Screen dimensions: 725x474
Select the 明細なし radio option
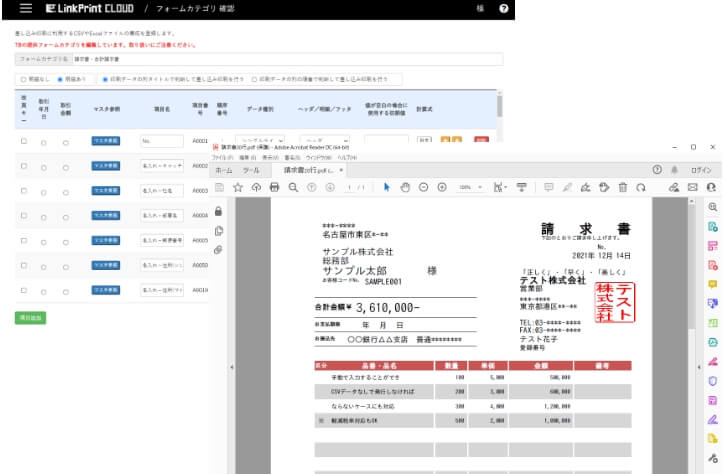[23, 80]
